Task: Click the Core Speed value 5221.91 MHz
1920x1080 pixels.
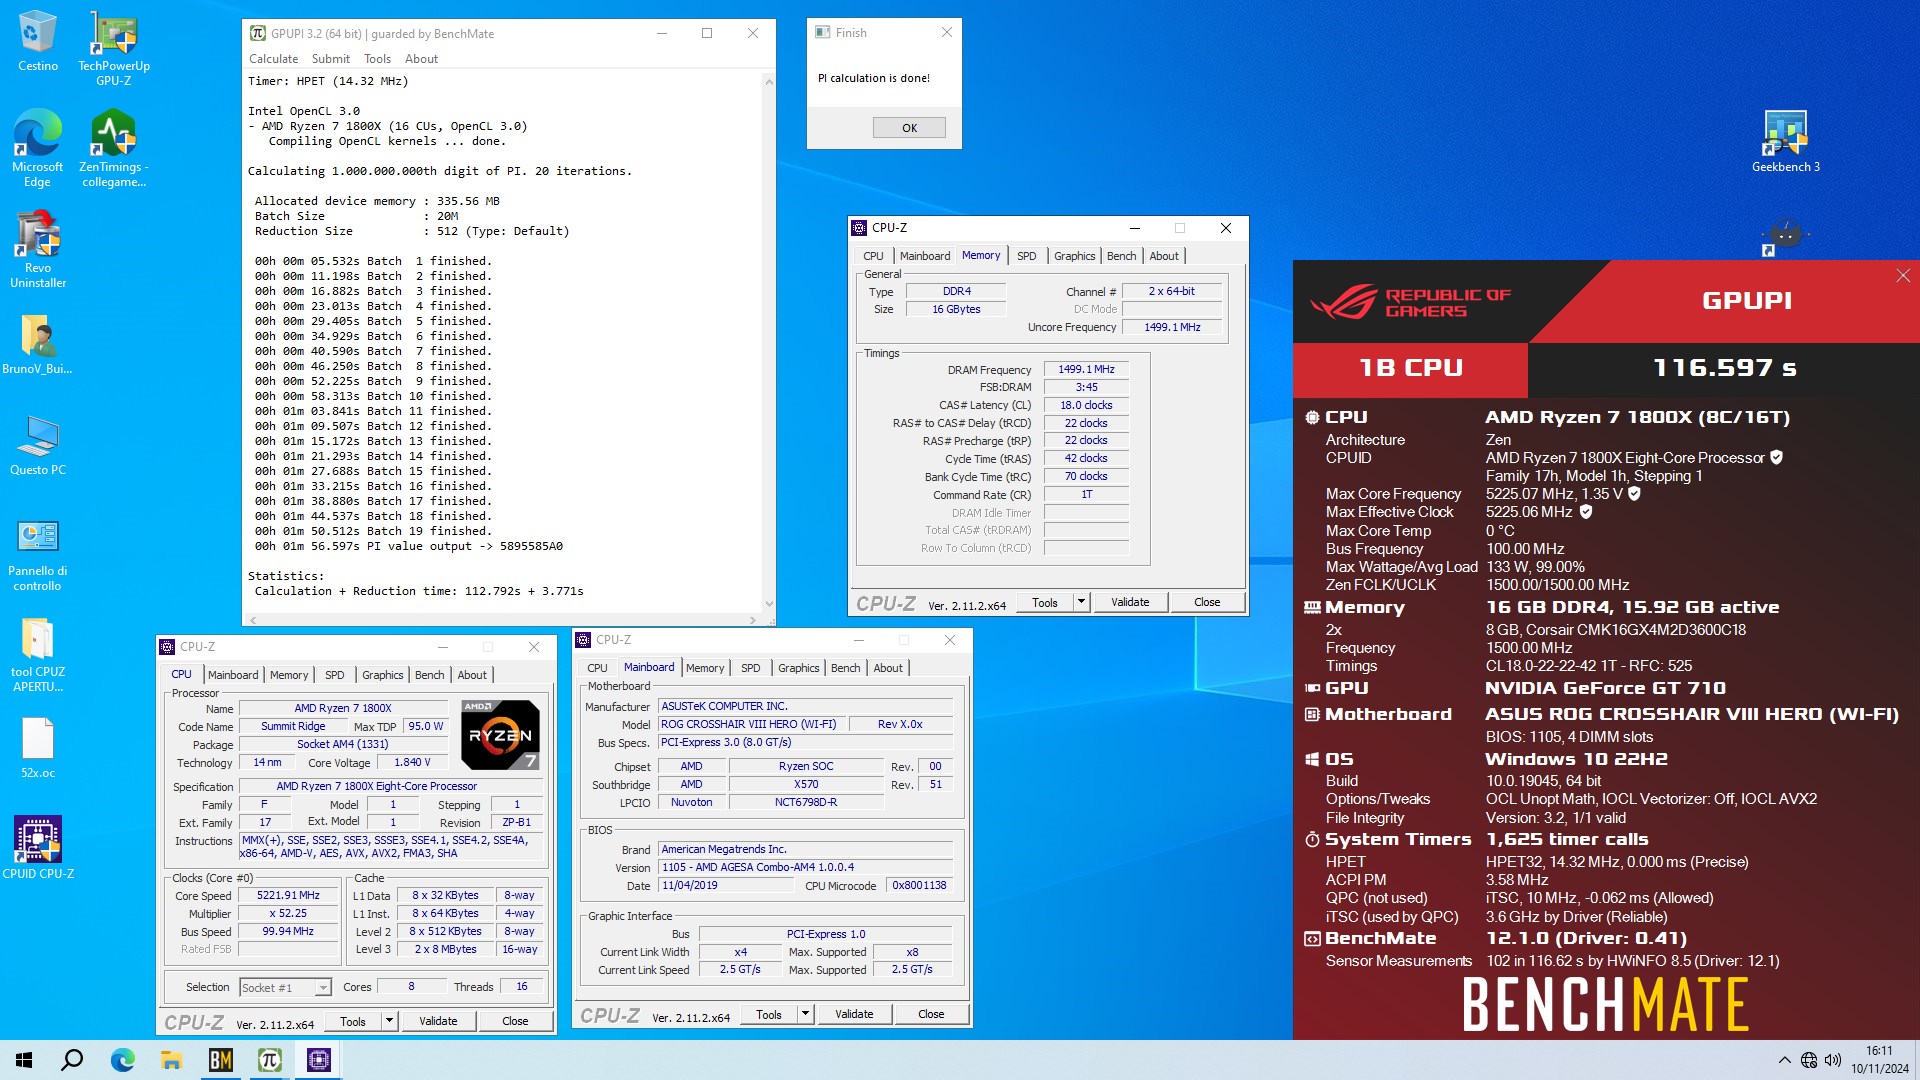Action: pos(288,895)
